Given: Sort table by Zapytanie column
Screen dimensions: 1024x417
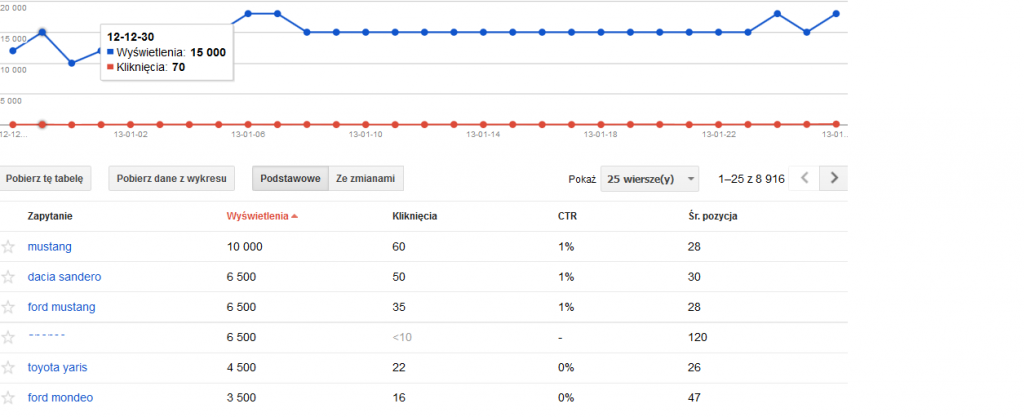Looking at the screenshot, I should (x=50, y=216).
